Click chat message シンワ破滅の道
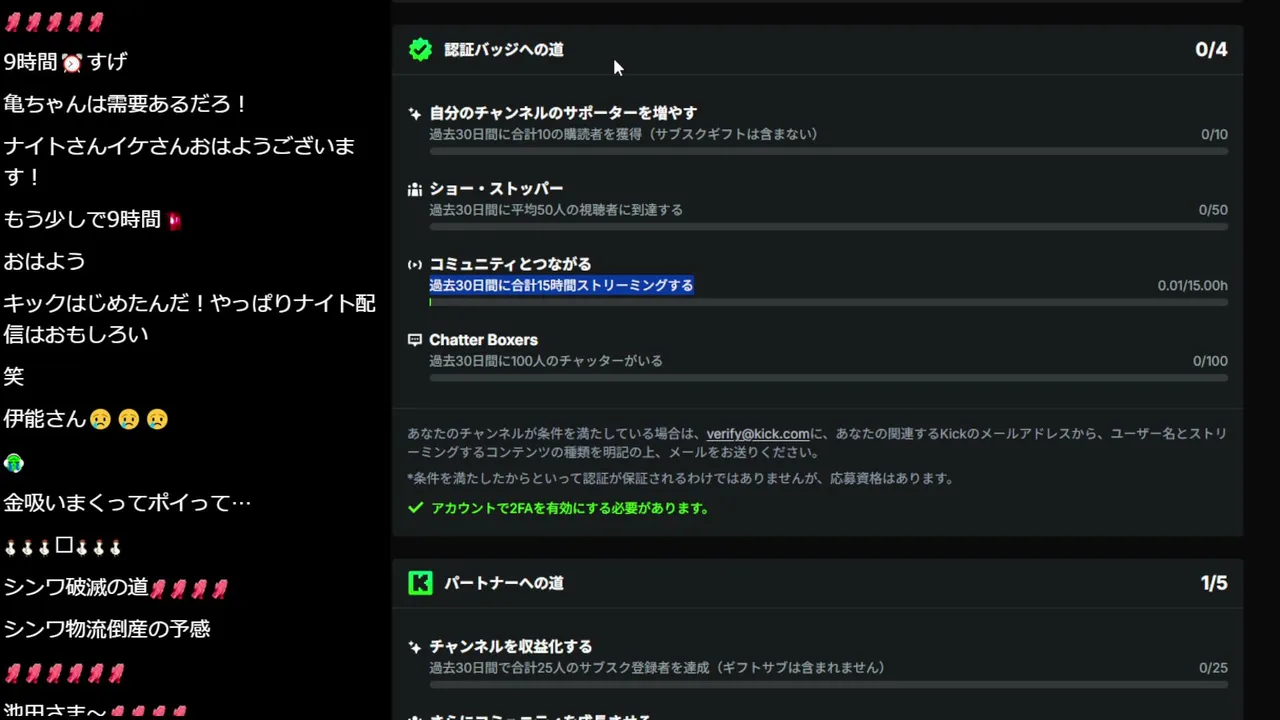The width and height of the screenshot is (1280, 720). [116, 588]
